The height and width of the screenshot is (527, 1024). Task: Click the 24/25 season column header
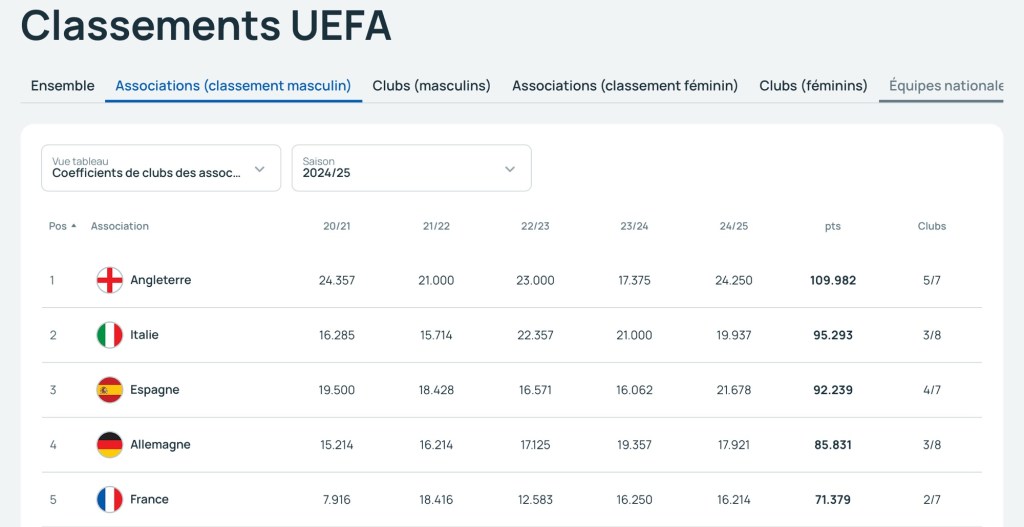(733, 226)
